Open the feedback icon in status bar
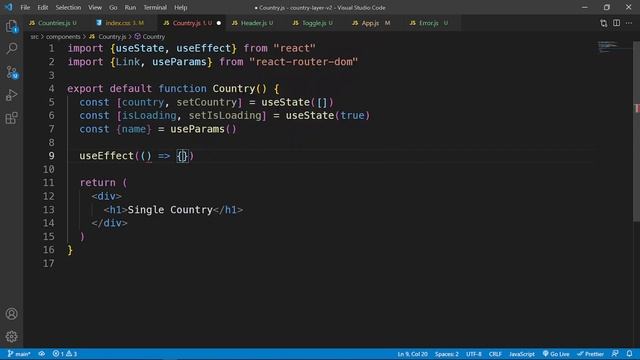Screen dimensions: 640x360 pos(615,354)
